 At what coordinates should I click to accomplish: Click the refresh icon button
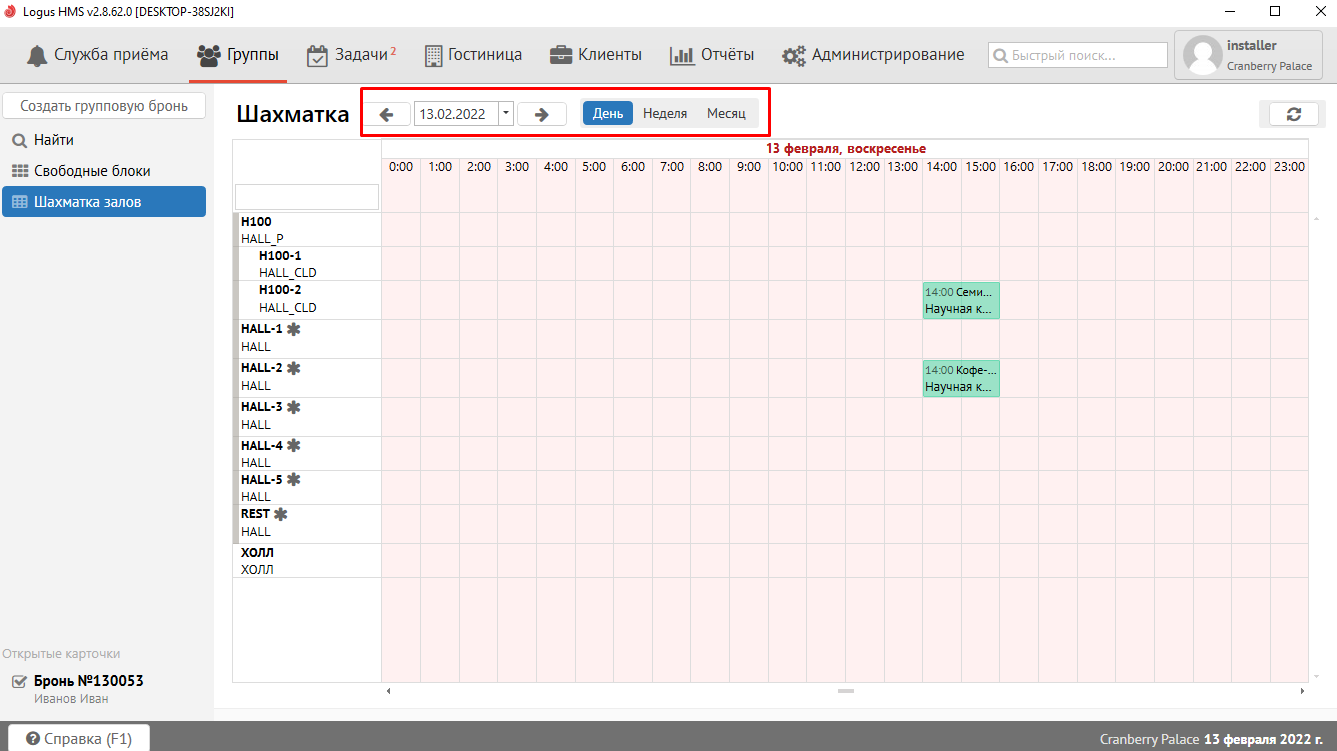pyautogui.click(x=1293, y=114)
